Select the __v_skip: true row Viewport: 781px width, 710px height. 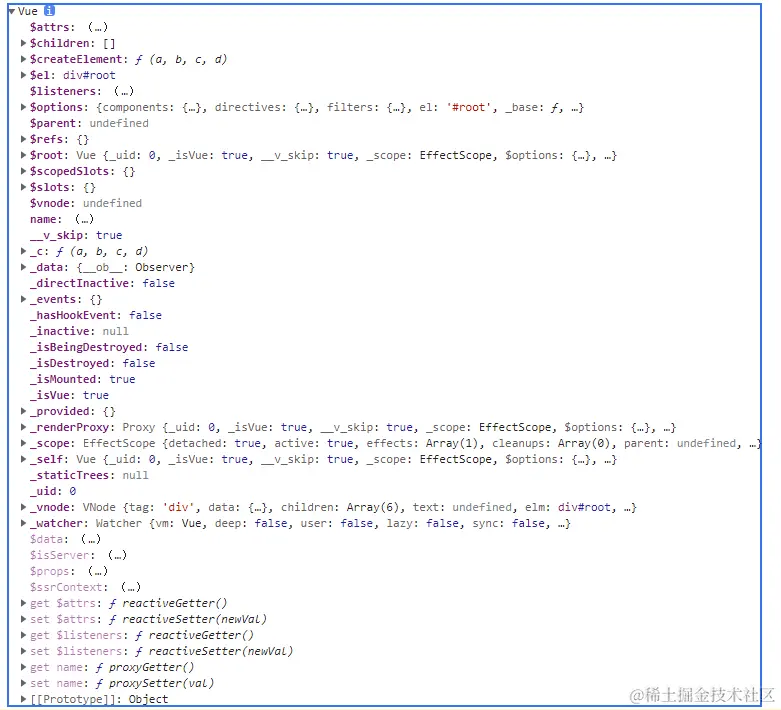click(76, 235)
